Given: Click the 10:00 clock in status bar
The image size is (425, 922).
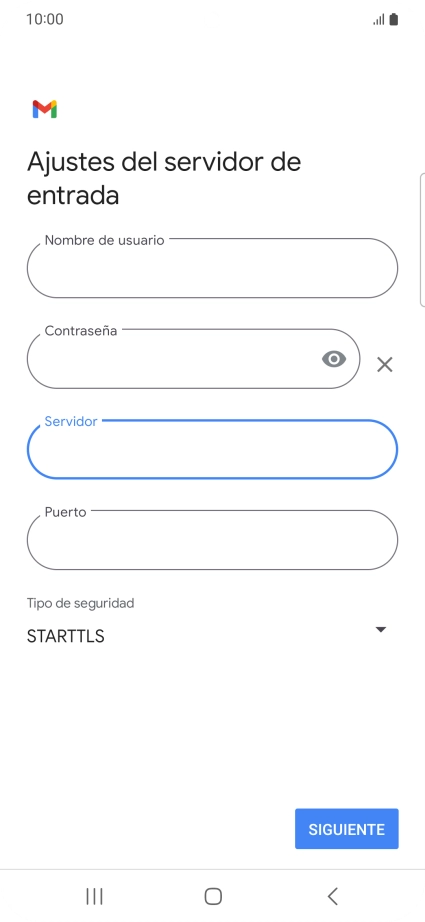Looking at the screenshot, I should 45,19.
